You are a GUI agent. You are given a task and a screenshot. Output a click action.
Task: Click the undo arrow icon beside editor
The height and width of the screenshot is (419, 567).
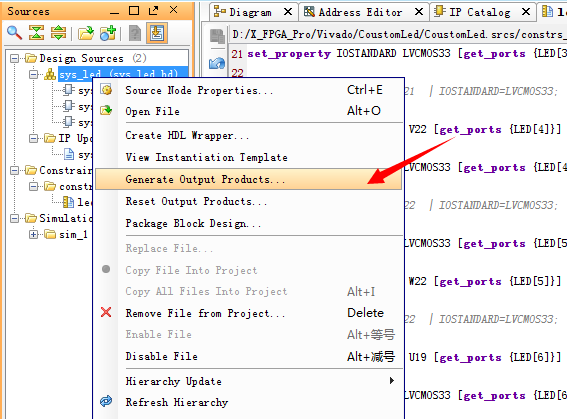[x=217, y=63]
